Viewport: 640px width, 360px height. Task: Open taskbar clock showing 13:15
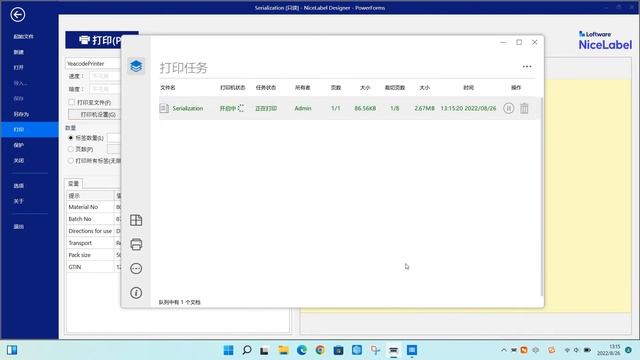[x=609, y=350]
